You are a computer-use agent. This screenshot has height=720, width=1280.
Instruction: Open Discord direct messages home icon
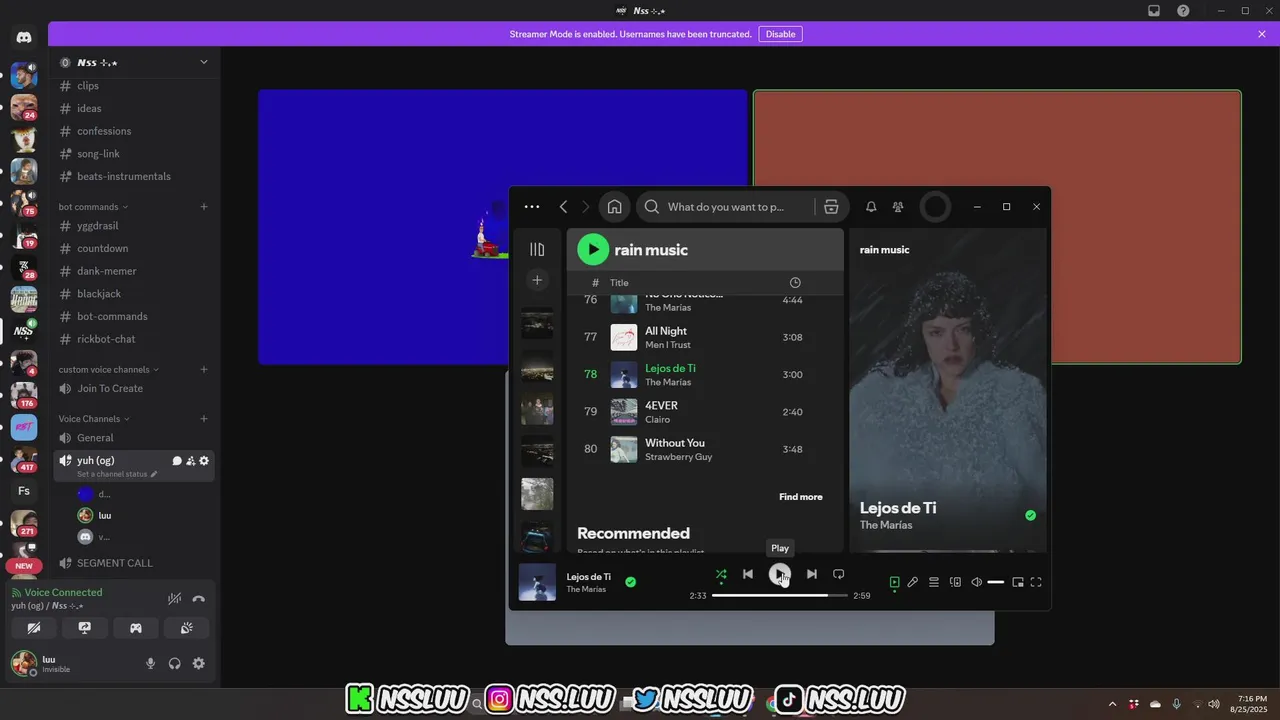pyautogui.click(x=24, y=37)
